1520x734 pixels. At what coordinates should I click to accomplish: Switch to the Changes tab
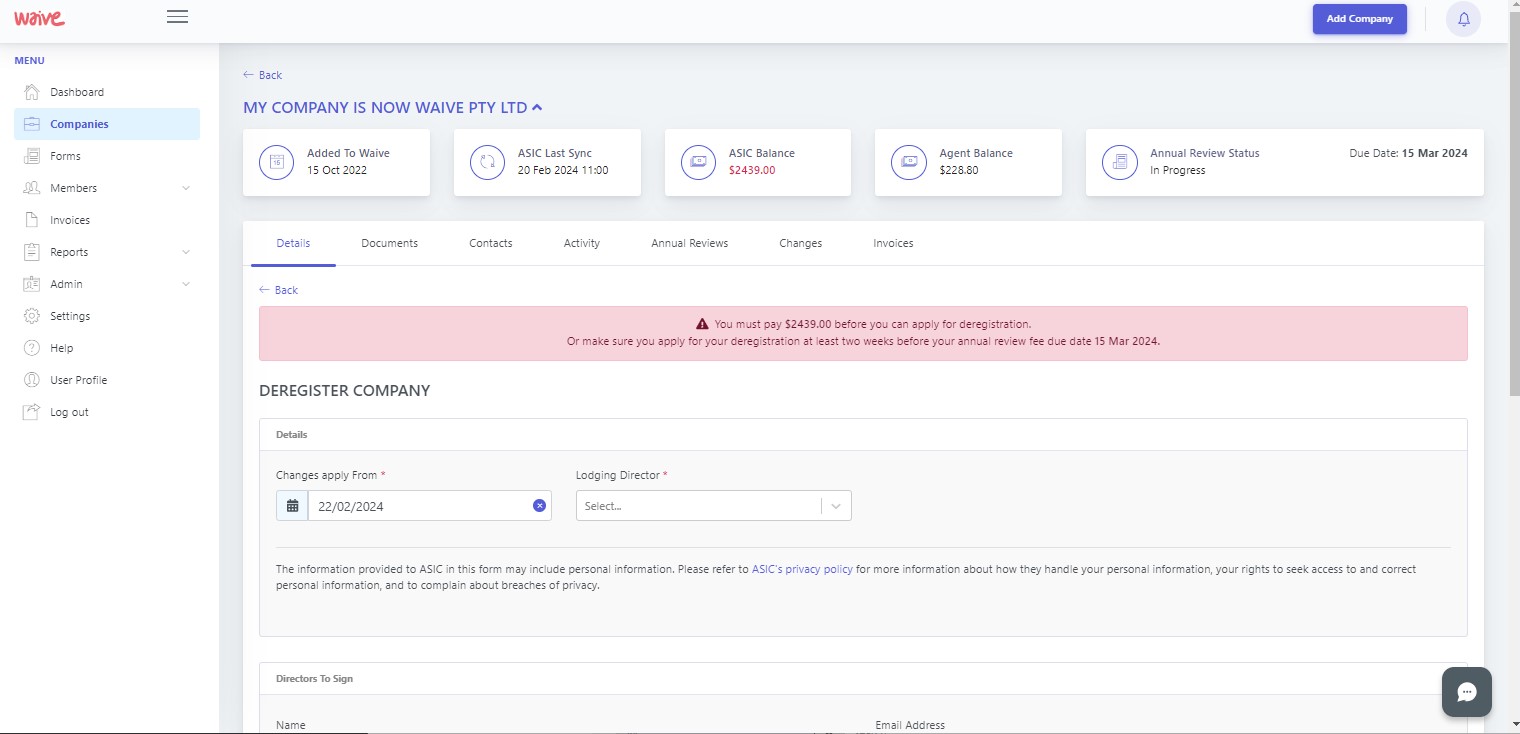pyautogui.click(x=801, y=243)
